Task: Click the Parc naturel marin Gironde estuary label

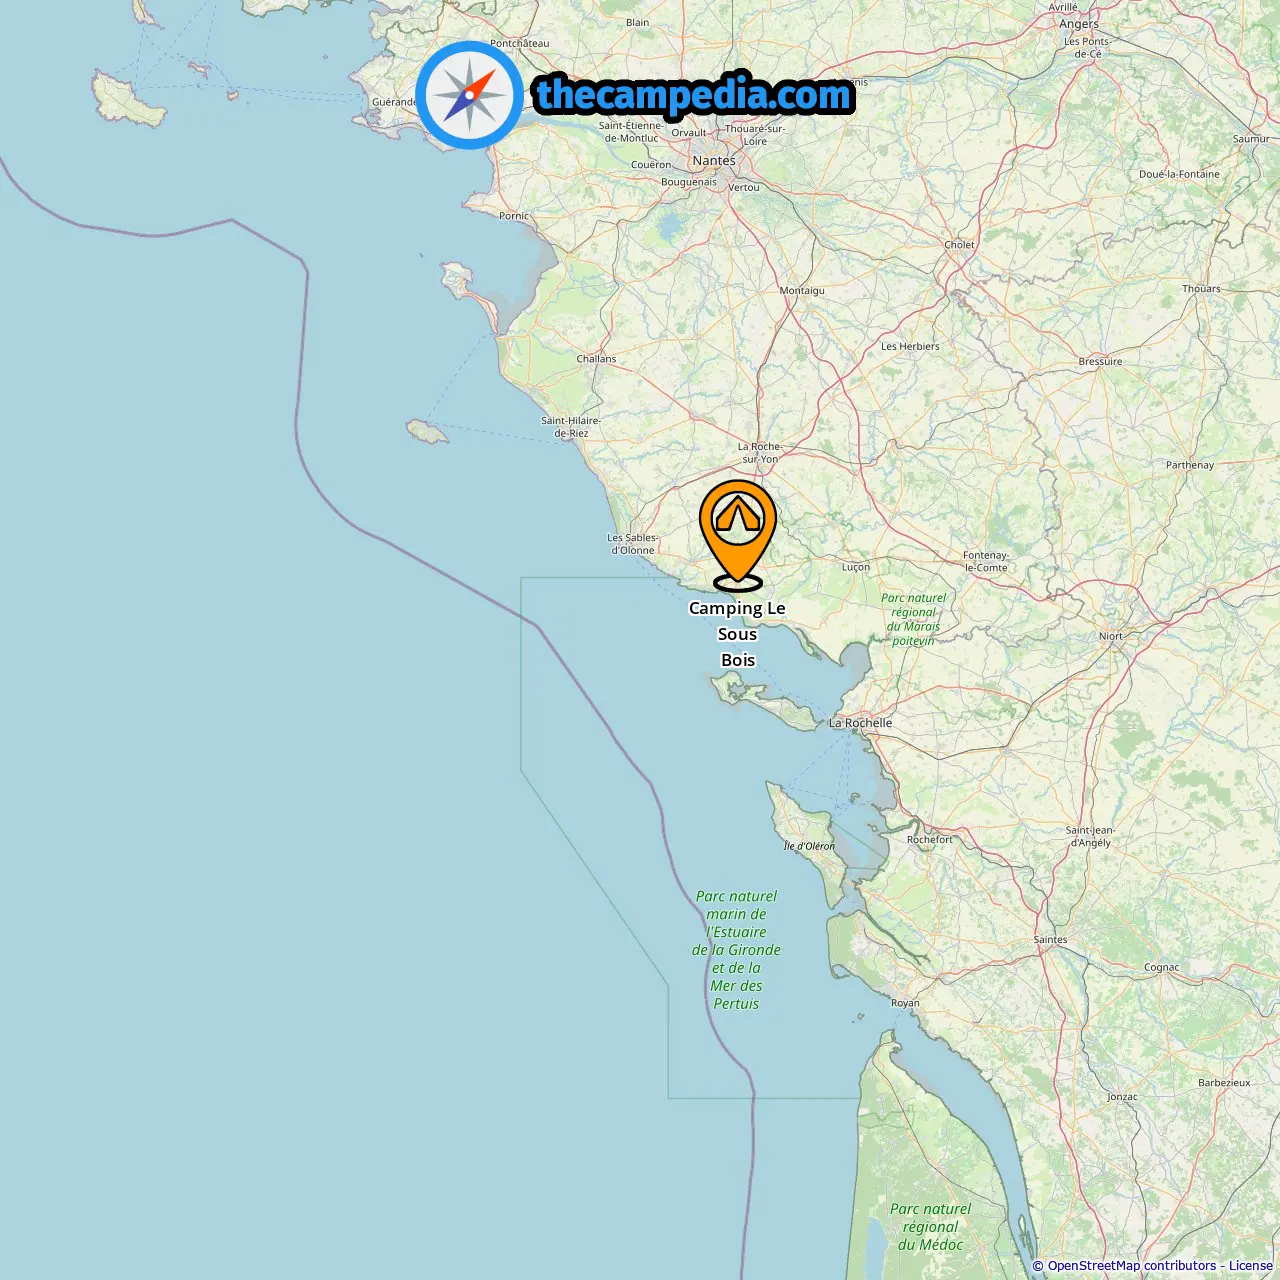Action: click(736, 950)
